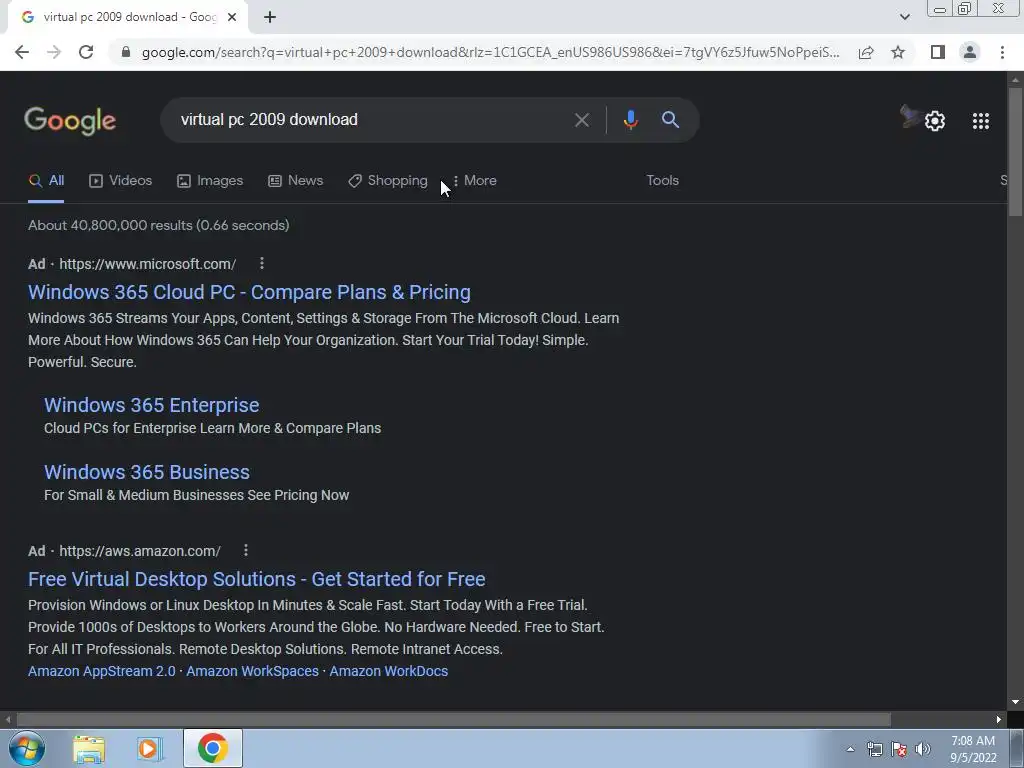The width and height of the screenshot is (1024, 768).
Task: Open Google quick settings gear
Action: [x=935, y=121]
